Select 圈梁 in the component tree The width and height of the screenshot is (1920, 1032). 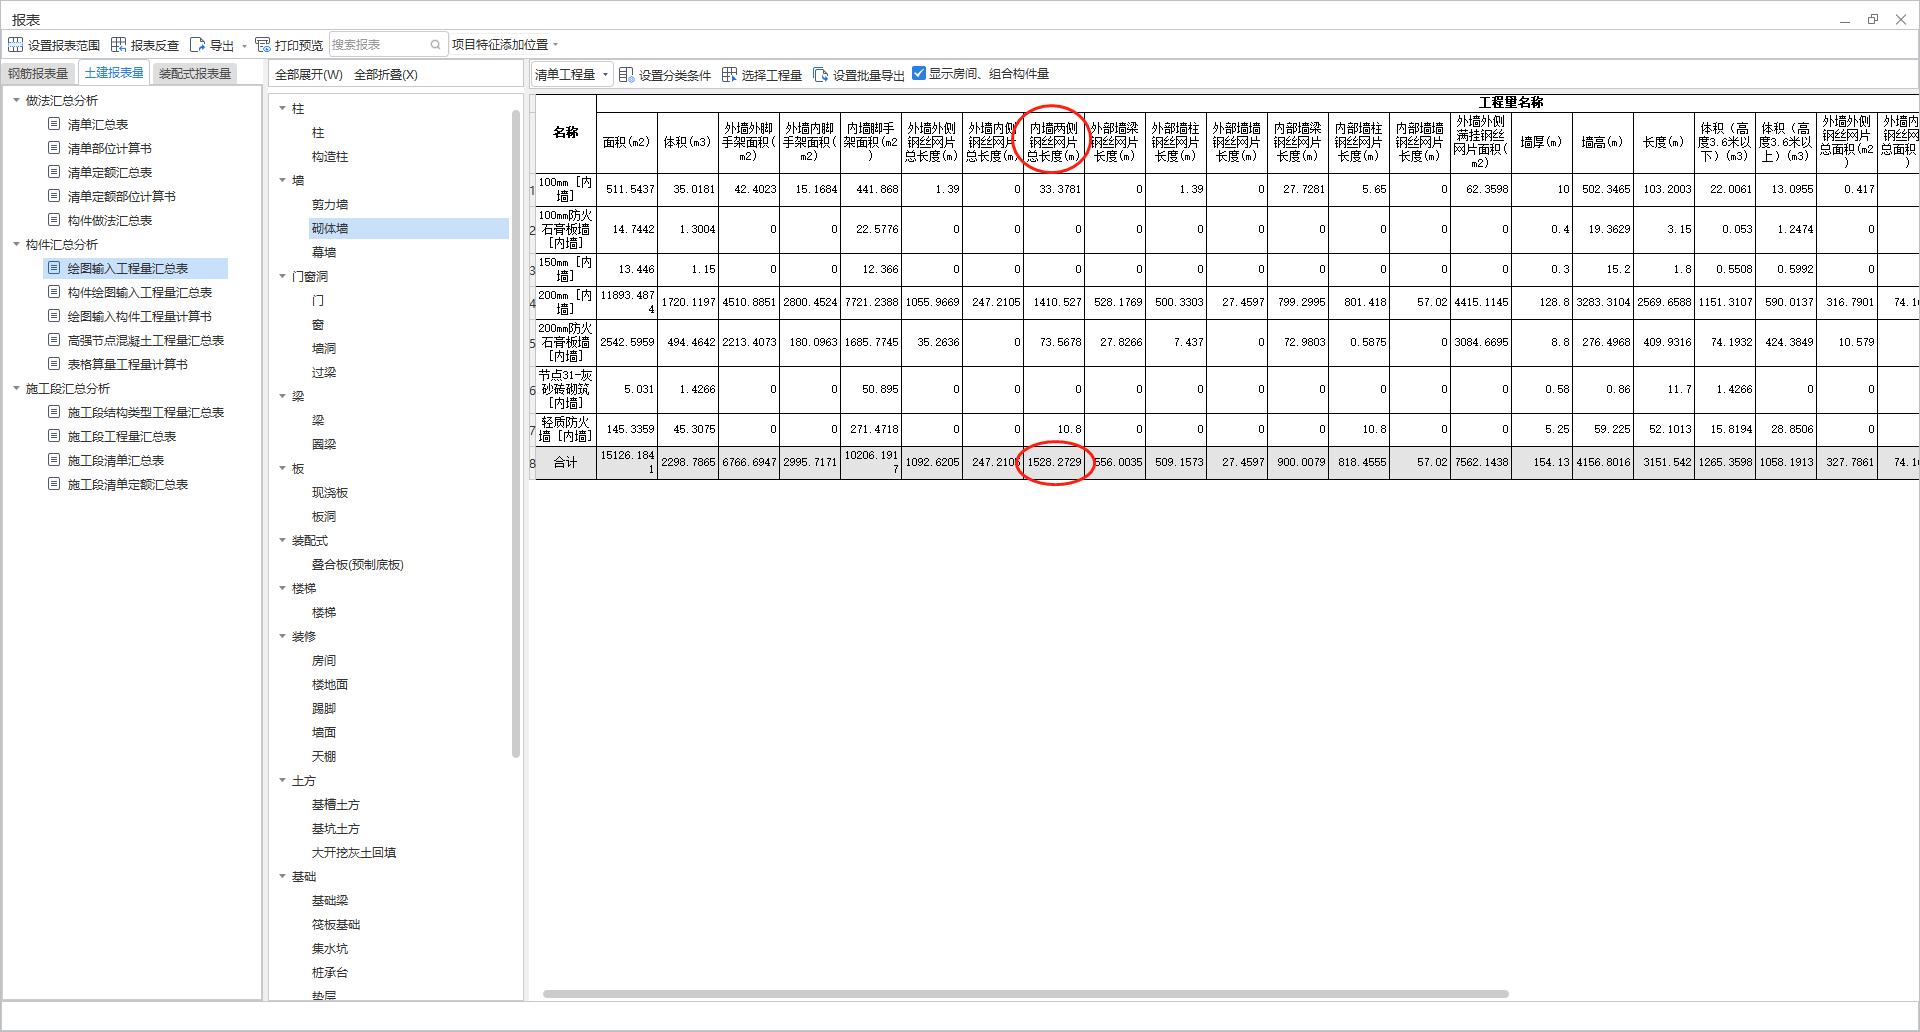coord(324,444)
